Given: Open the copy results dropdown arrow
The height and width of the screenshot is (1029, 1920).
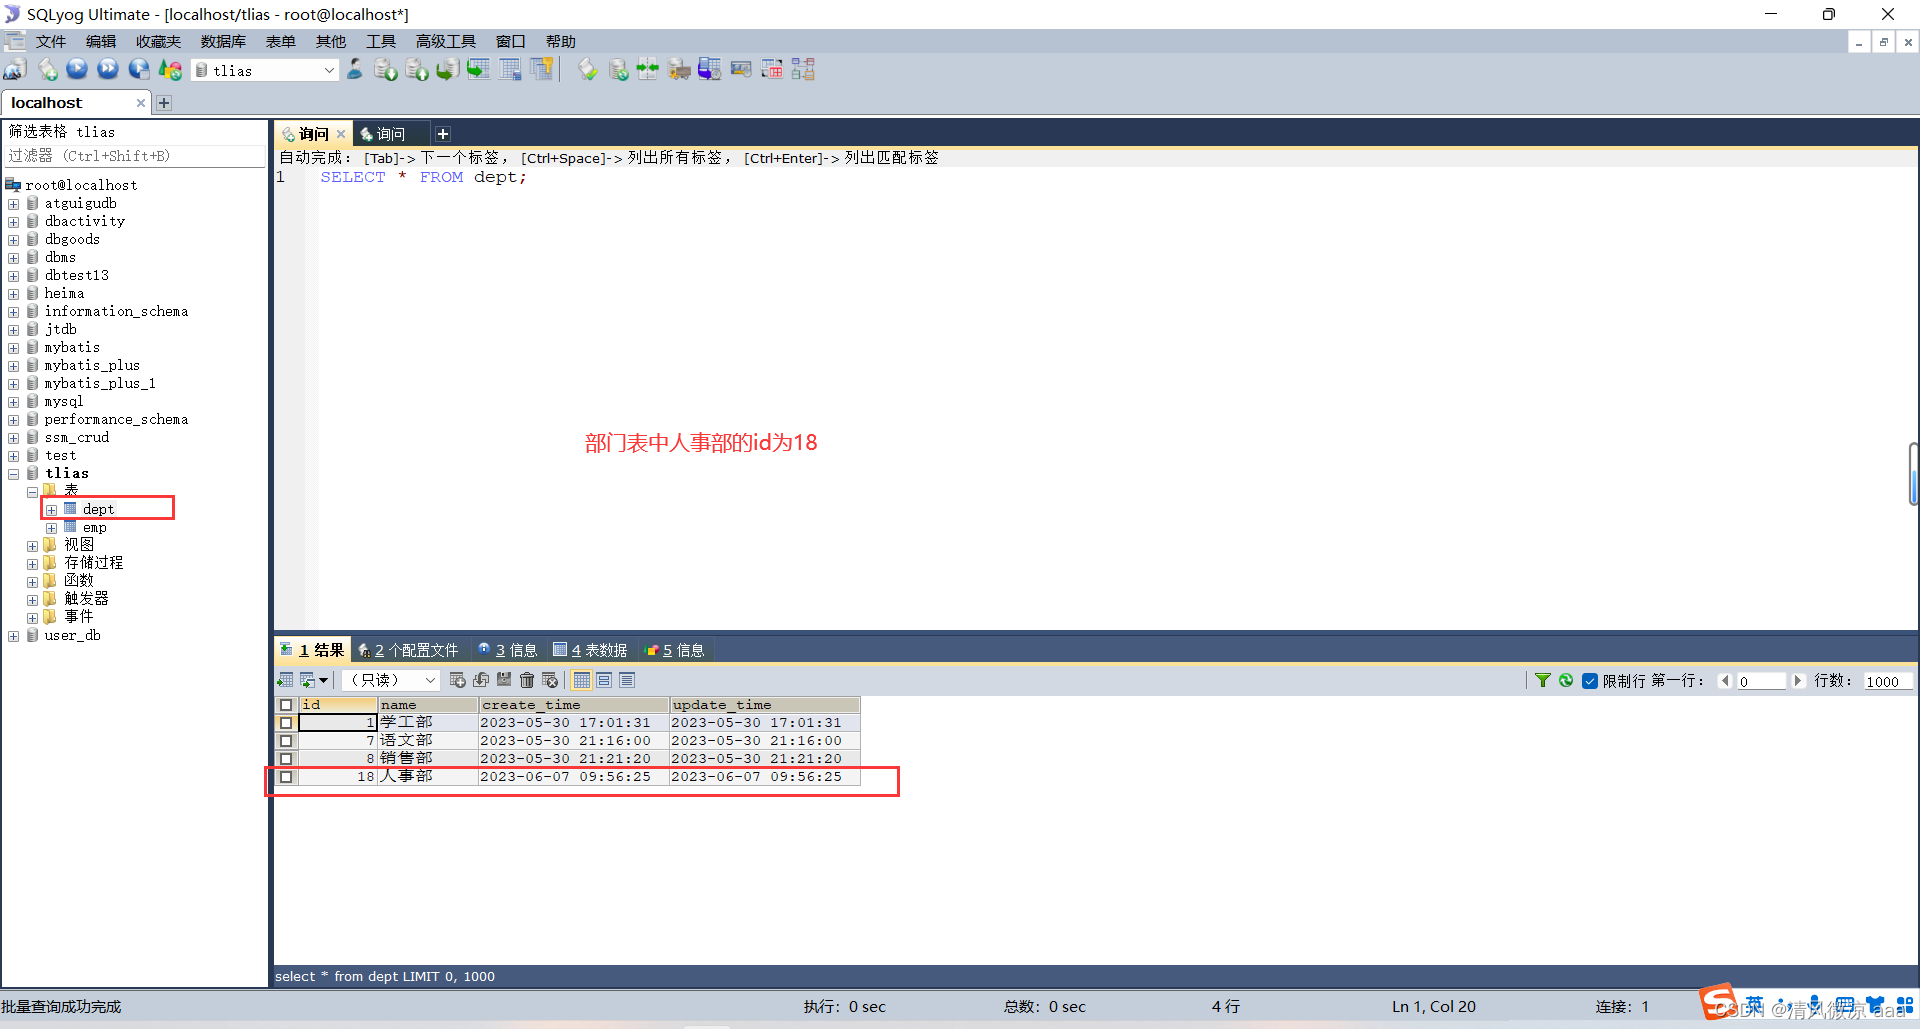Looking at the screenshot, I should pyautogui.click(x=323, y=681).
